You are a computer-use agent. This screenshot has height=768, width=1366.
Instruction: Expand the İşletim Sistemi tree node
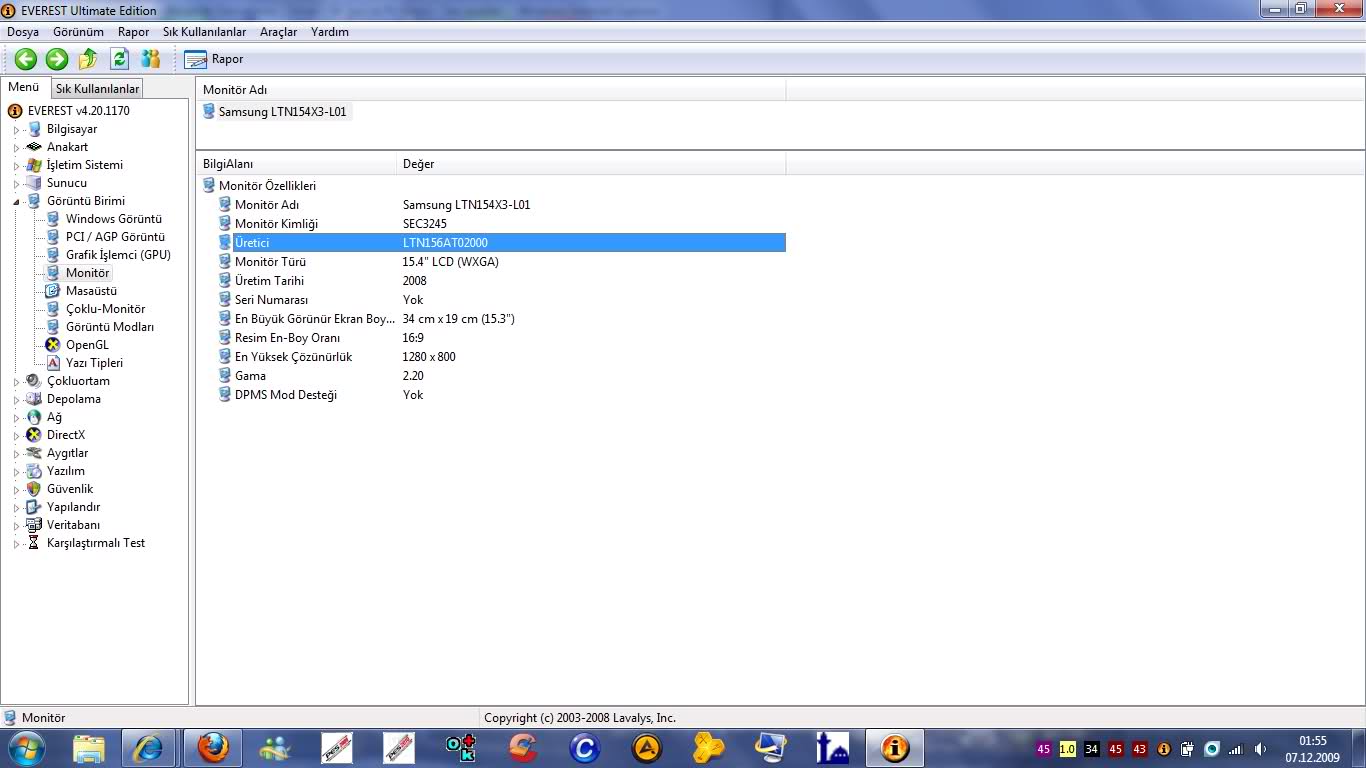tap(16, 165)
